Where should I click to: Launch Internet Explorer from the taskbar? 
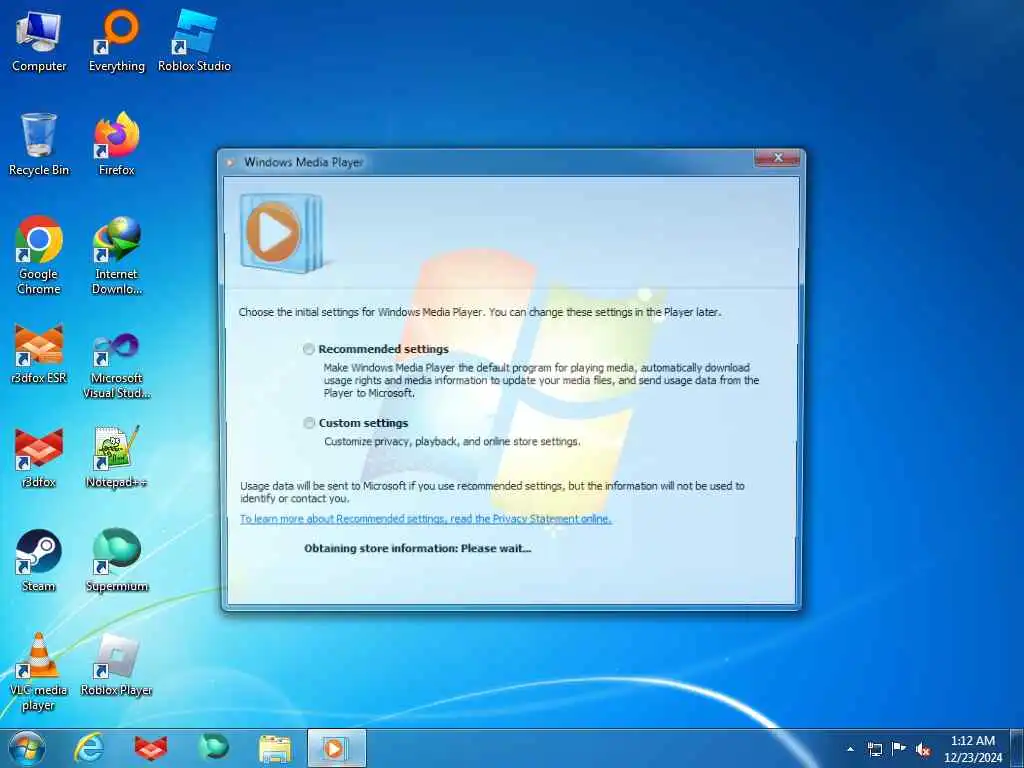[89, 748]
